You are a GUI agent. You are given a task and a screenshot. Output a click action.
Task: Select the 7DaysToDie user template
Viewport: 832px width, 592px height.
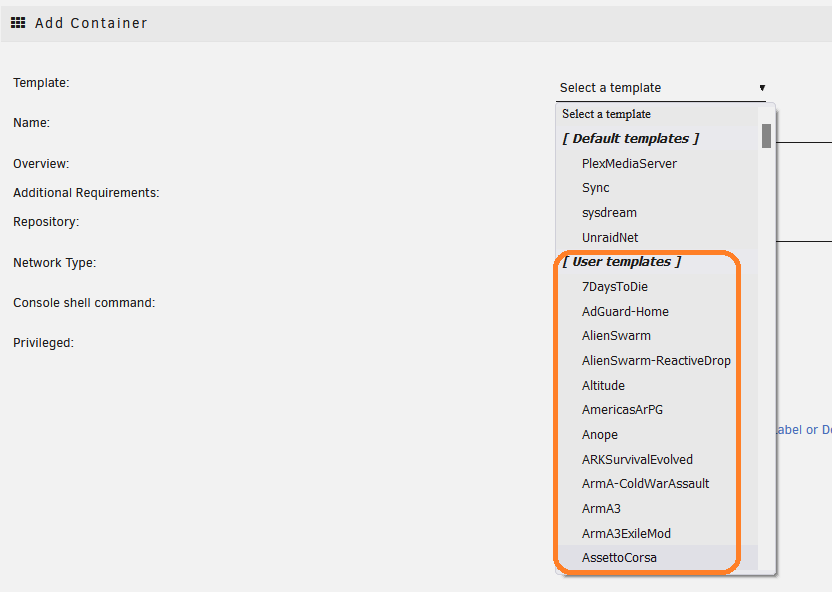[x=657, y=286]
